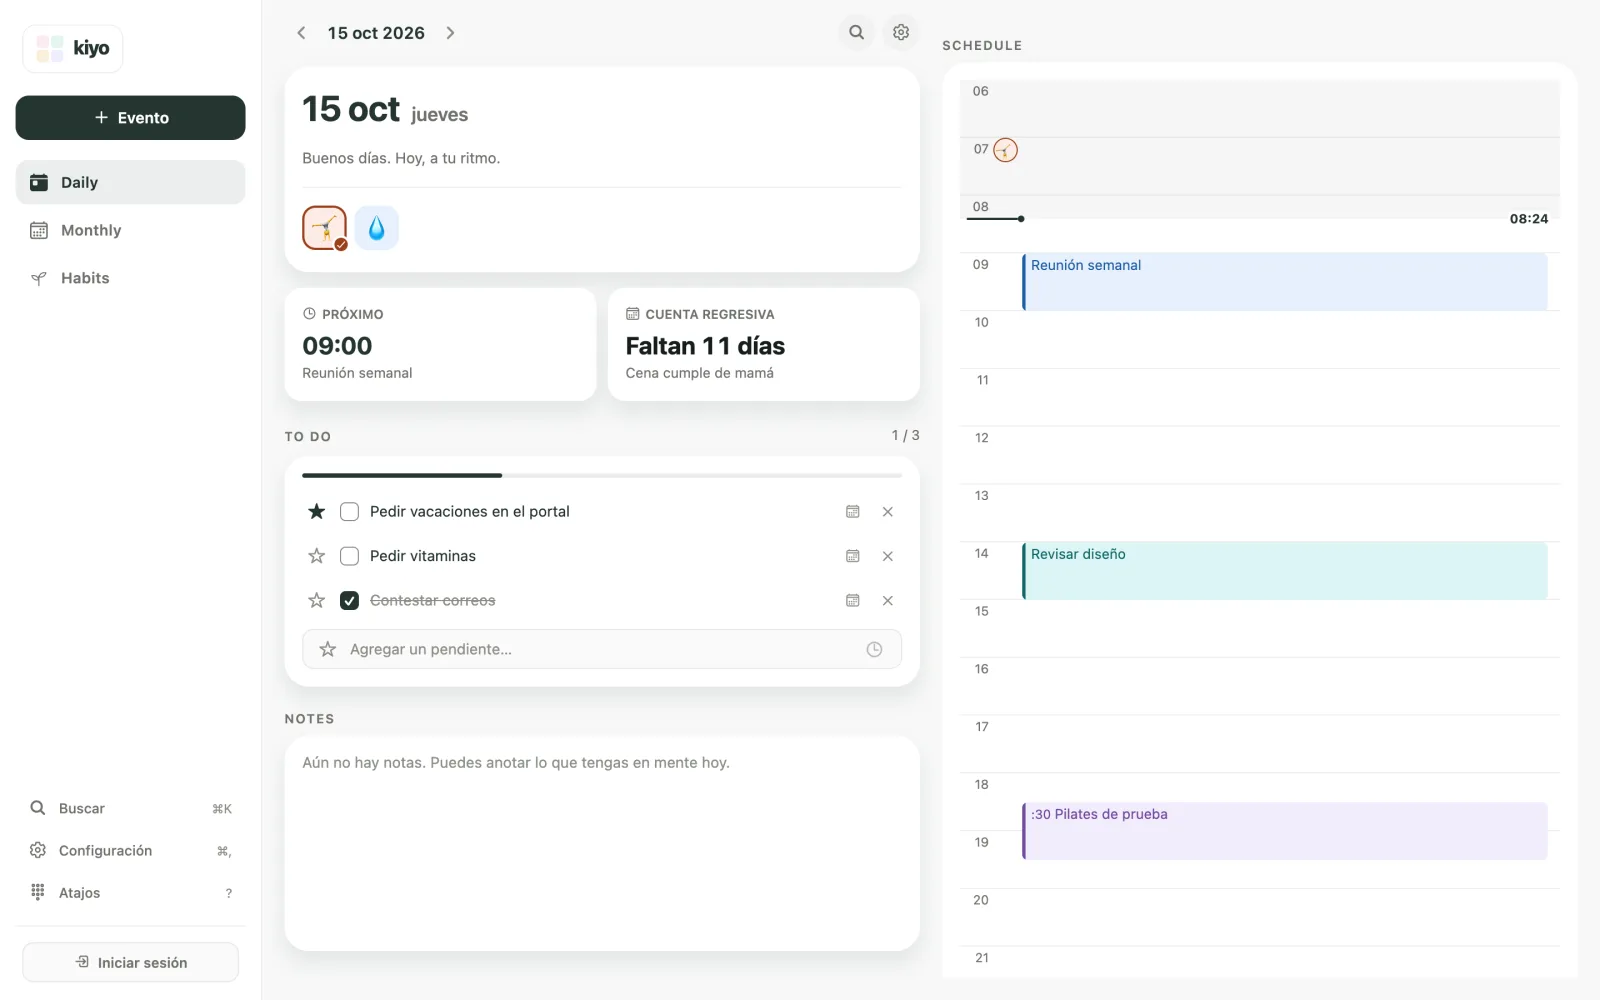Click the 08:24 current time marker
The image size is (1600, 1000).
pyautogui.click(x=1528, y=219)
